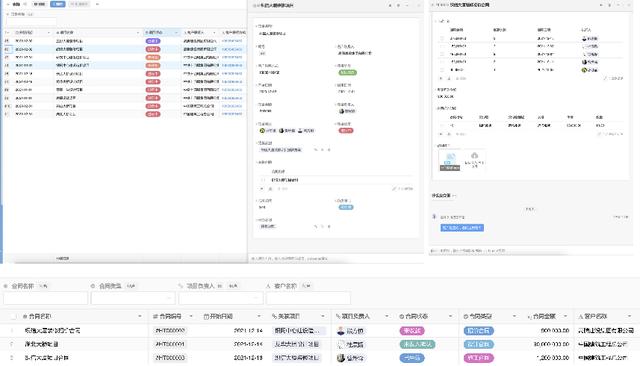
Task: Open the 项目负责人 filter combo box
Action: (221, 298)
